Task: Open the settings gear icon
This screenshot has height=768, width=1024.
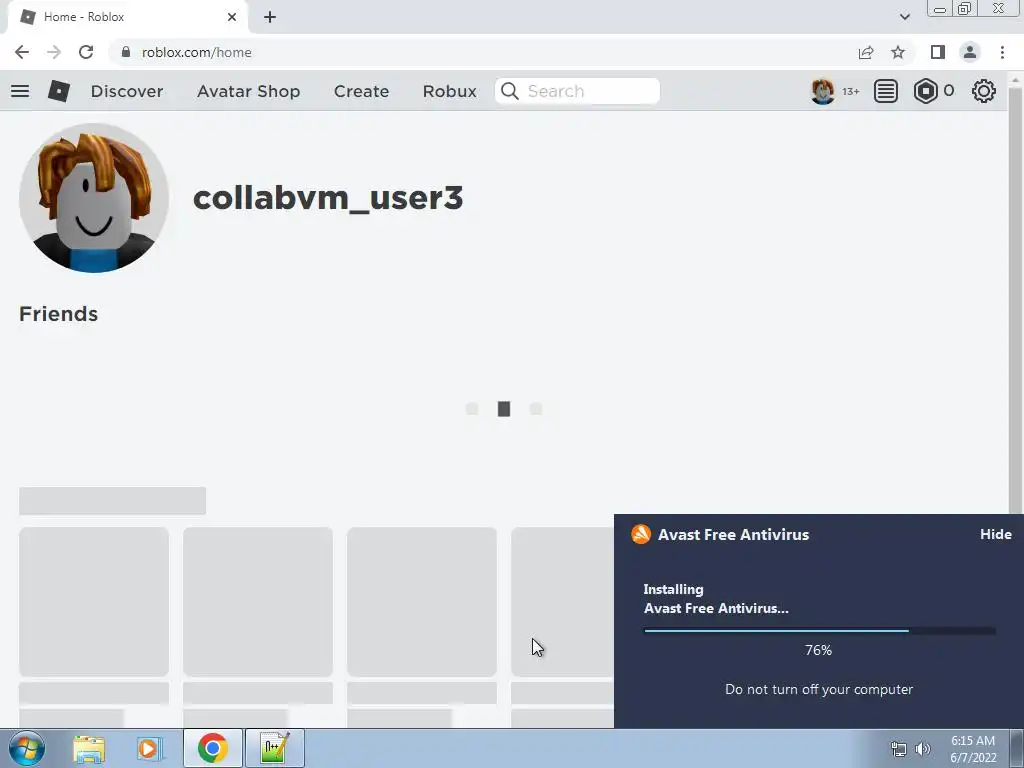Action: point(984,91)
